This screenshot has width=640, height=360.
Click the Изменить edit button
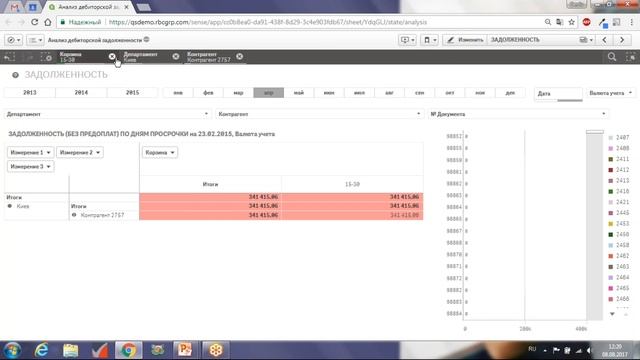click(465, 40)
